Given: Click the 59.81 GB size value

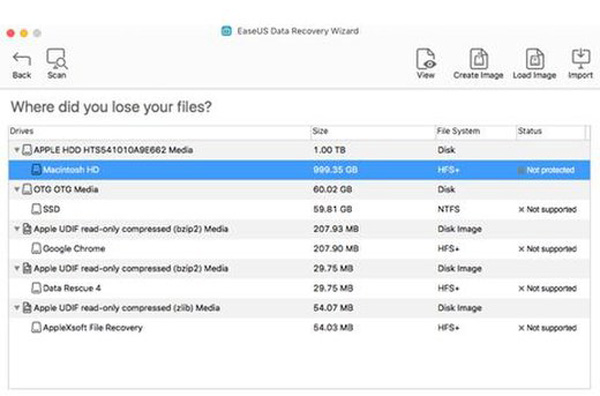Looking at the screenshot, I should [x=333, y=209].
